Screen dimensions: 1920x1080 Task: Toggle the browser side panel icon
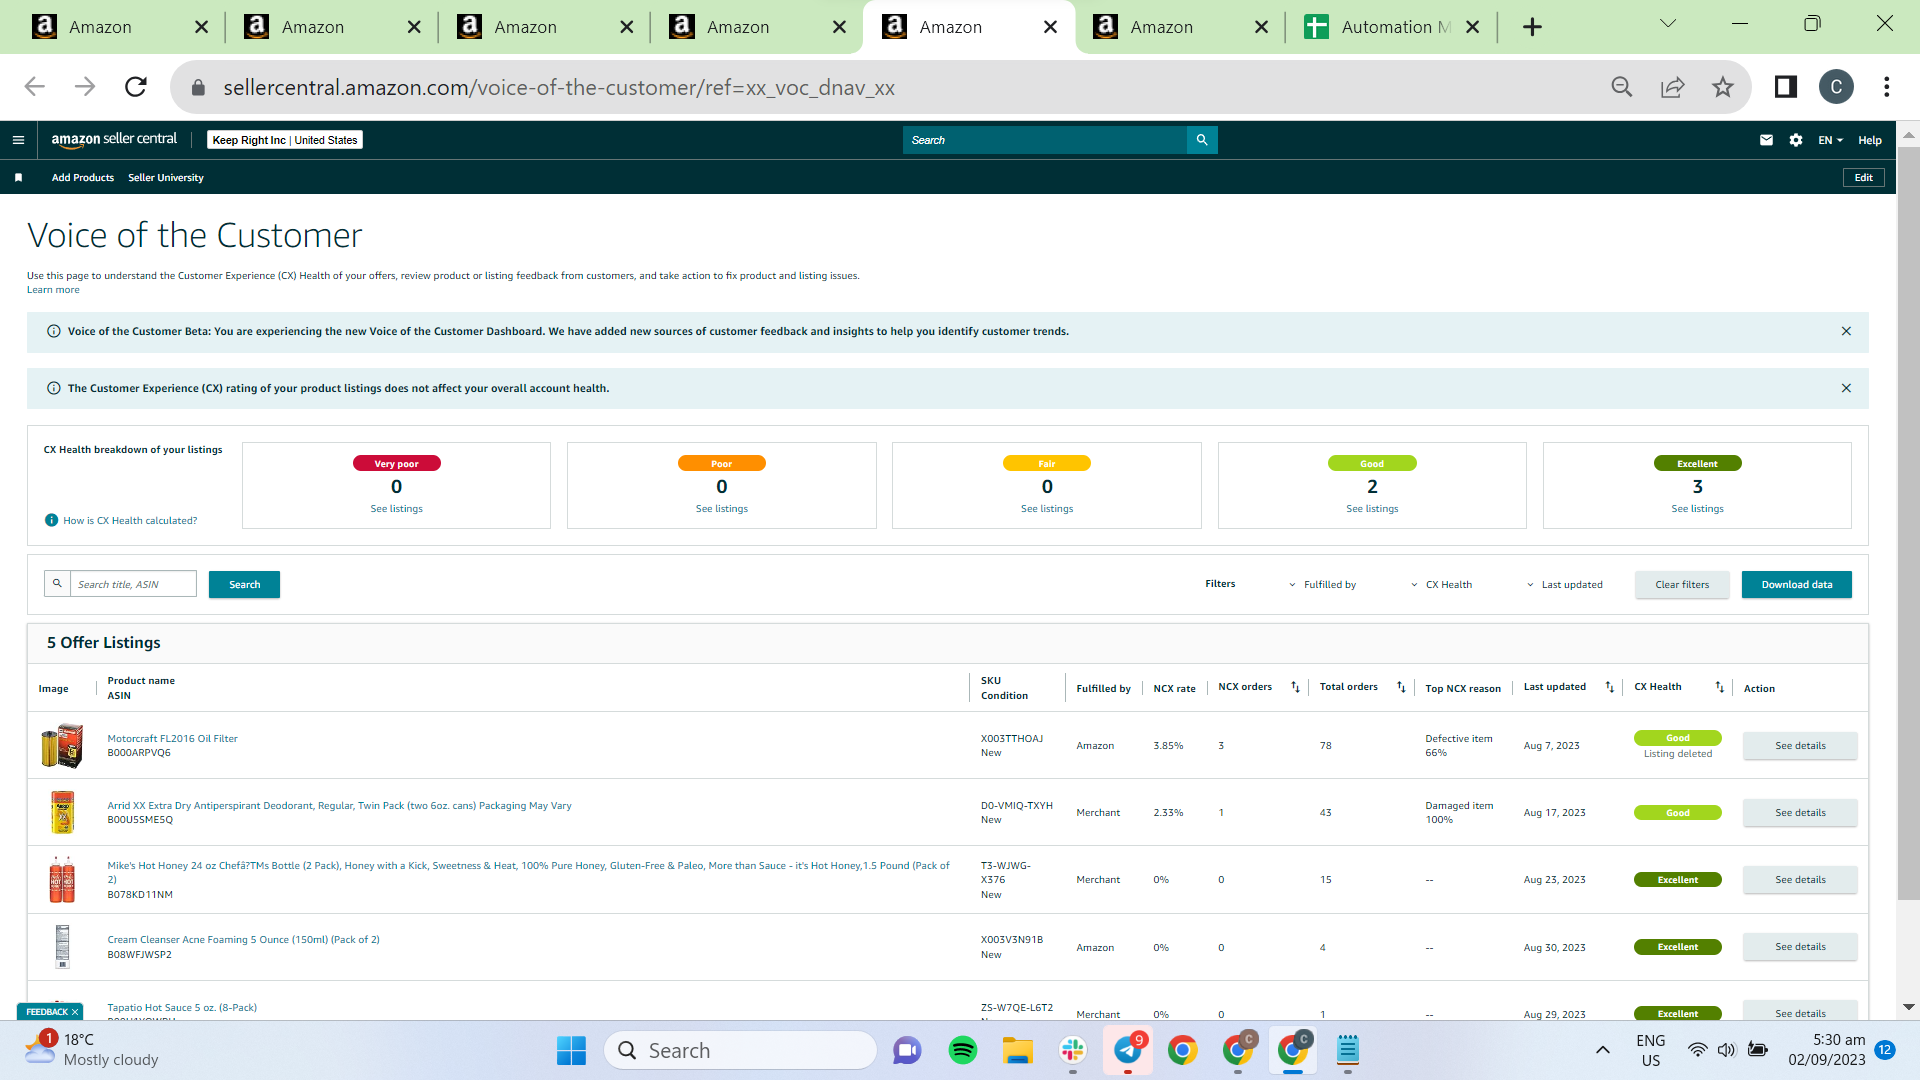tap(1785, 87)
